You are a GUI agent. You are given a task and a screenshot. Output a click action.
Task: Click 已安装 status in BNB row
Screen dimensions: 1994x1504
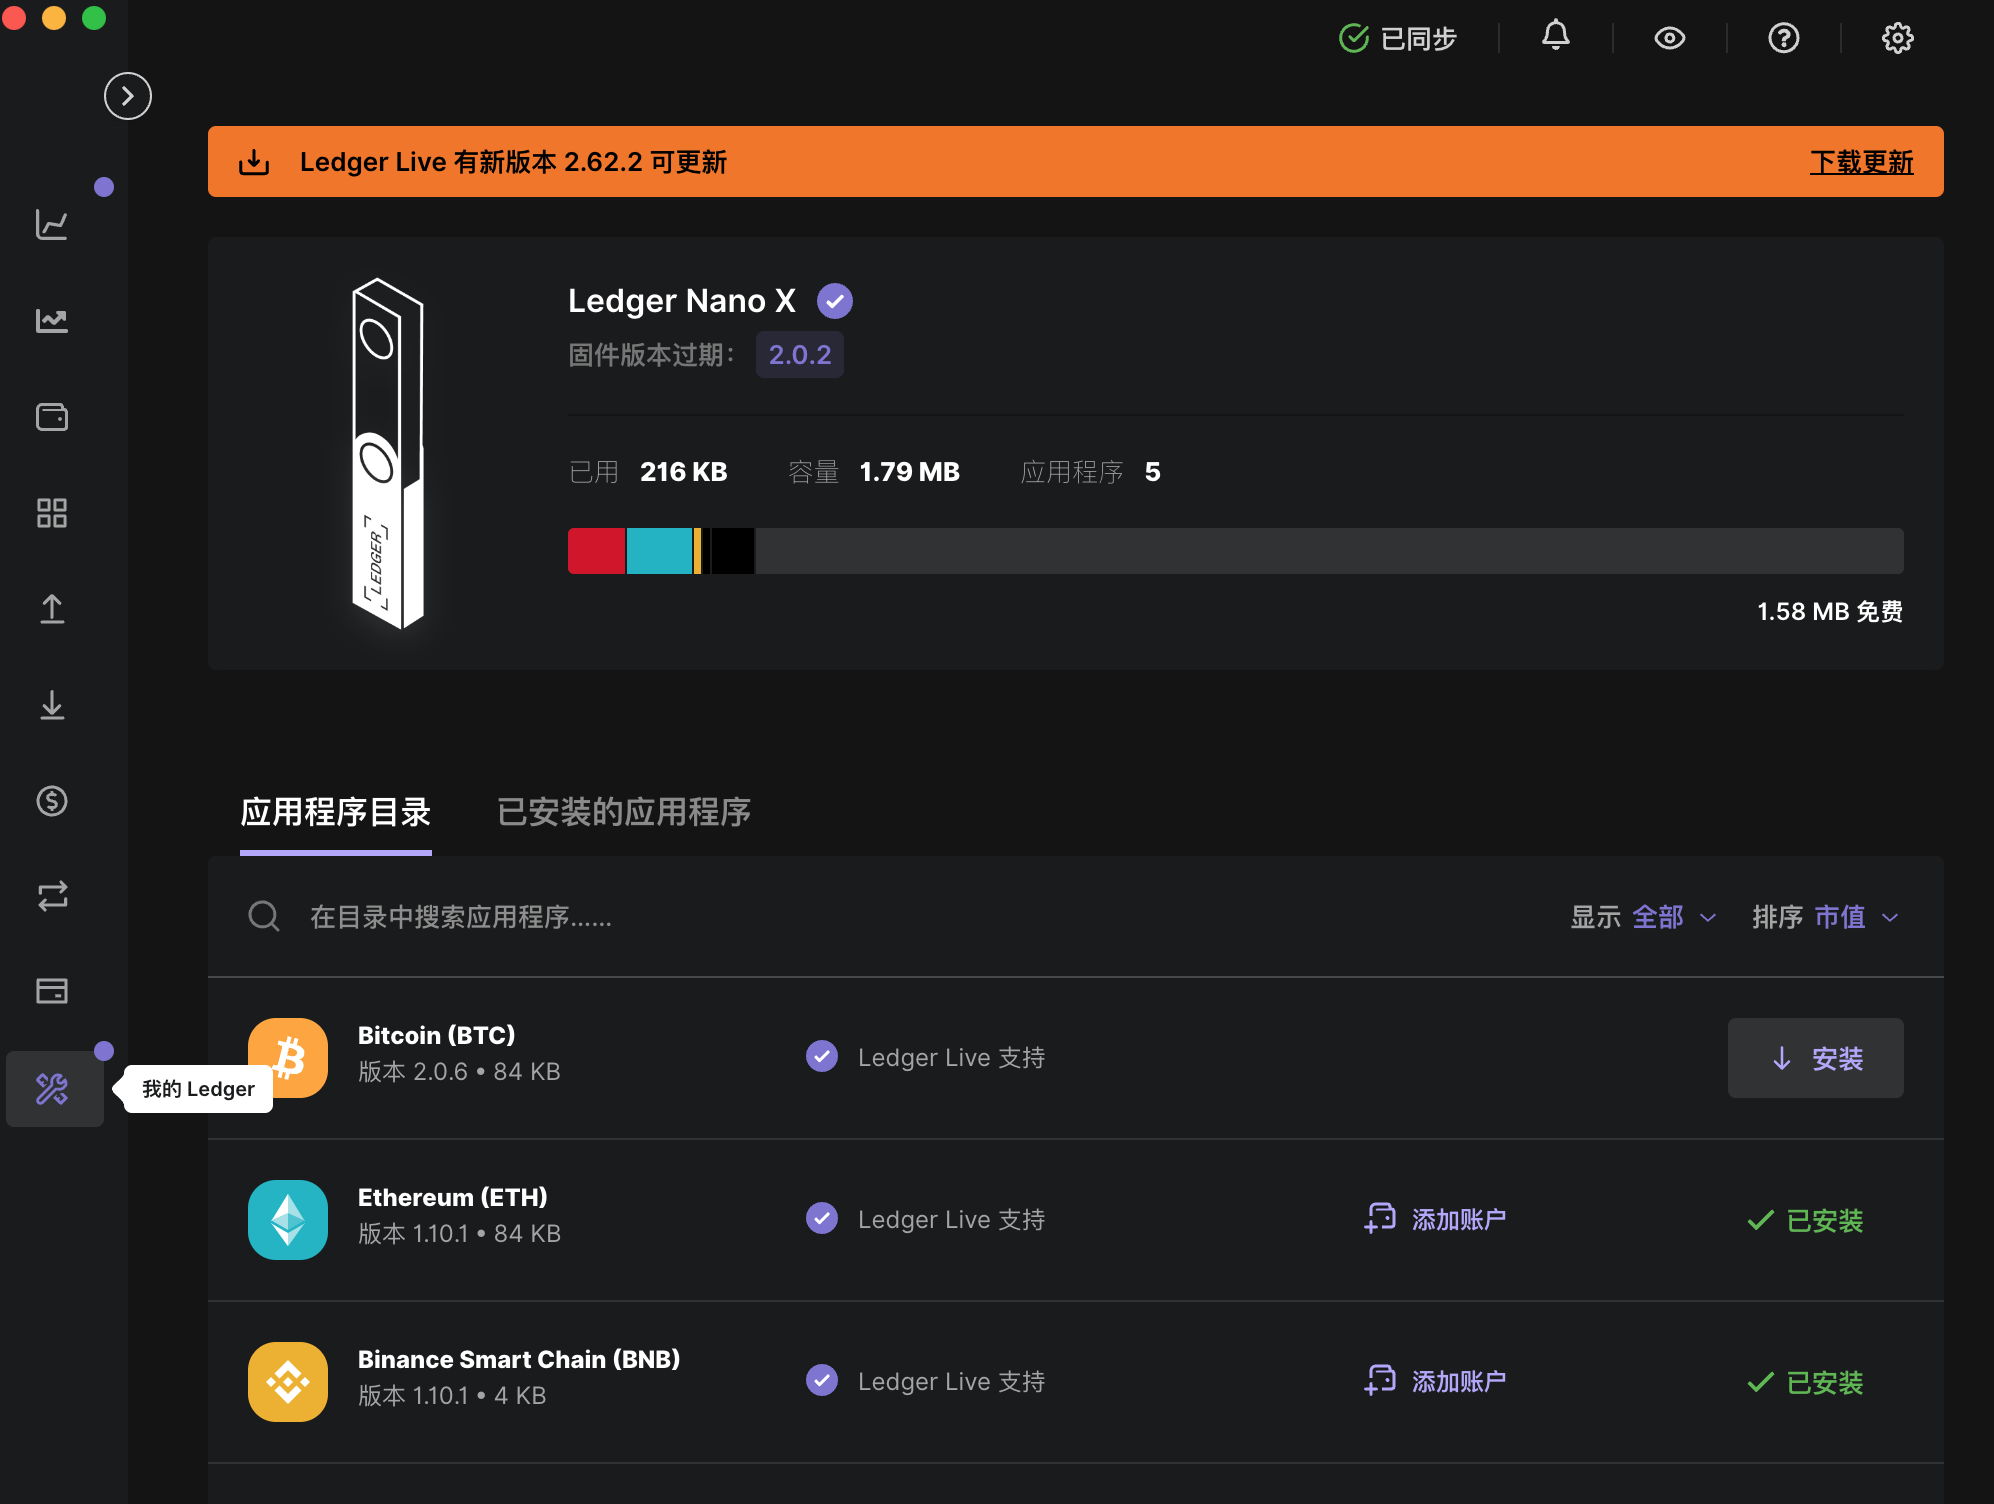(1805, 1382)
